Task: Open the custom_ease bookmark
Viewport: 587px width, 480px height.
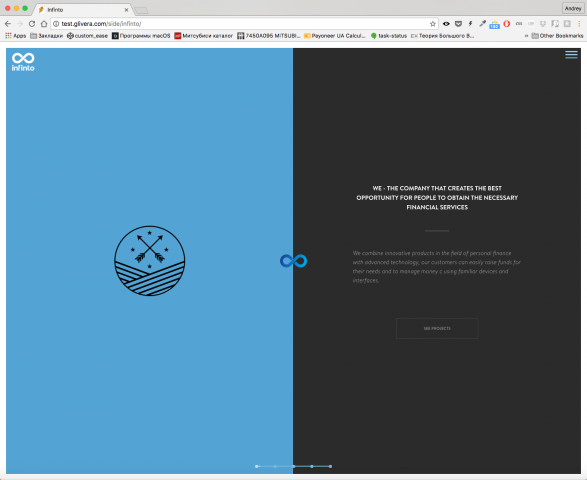Action: click(x=87, y=36)
